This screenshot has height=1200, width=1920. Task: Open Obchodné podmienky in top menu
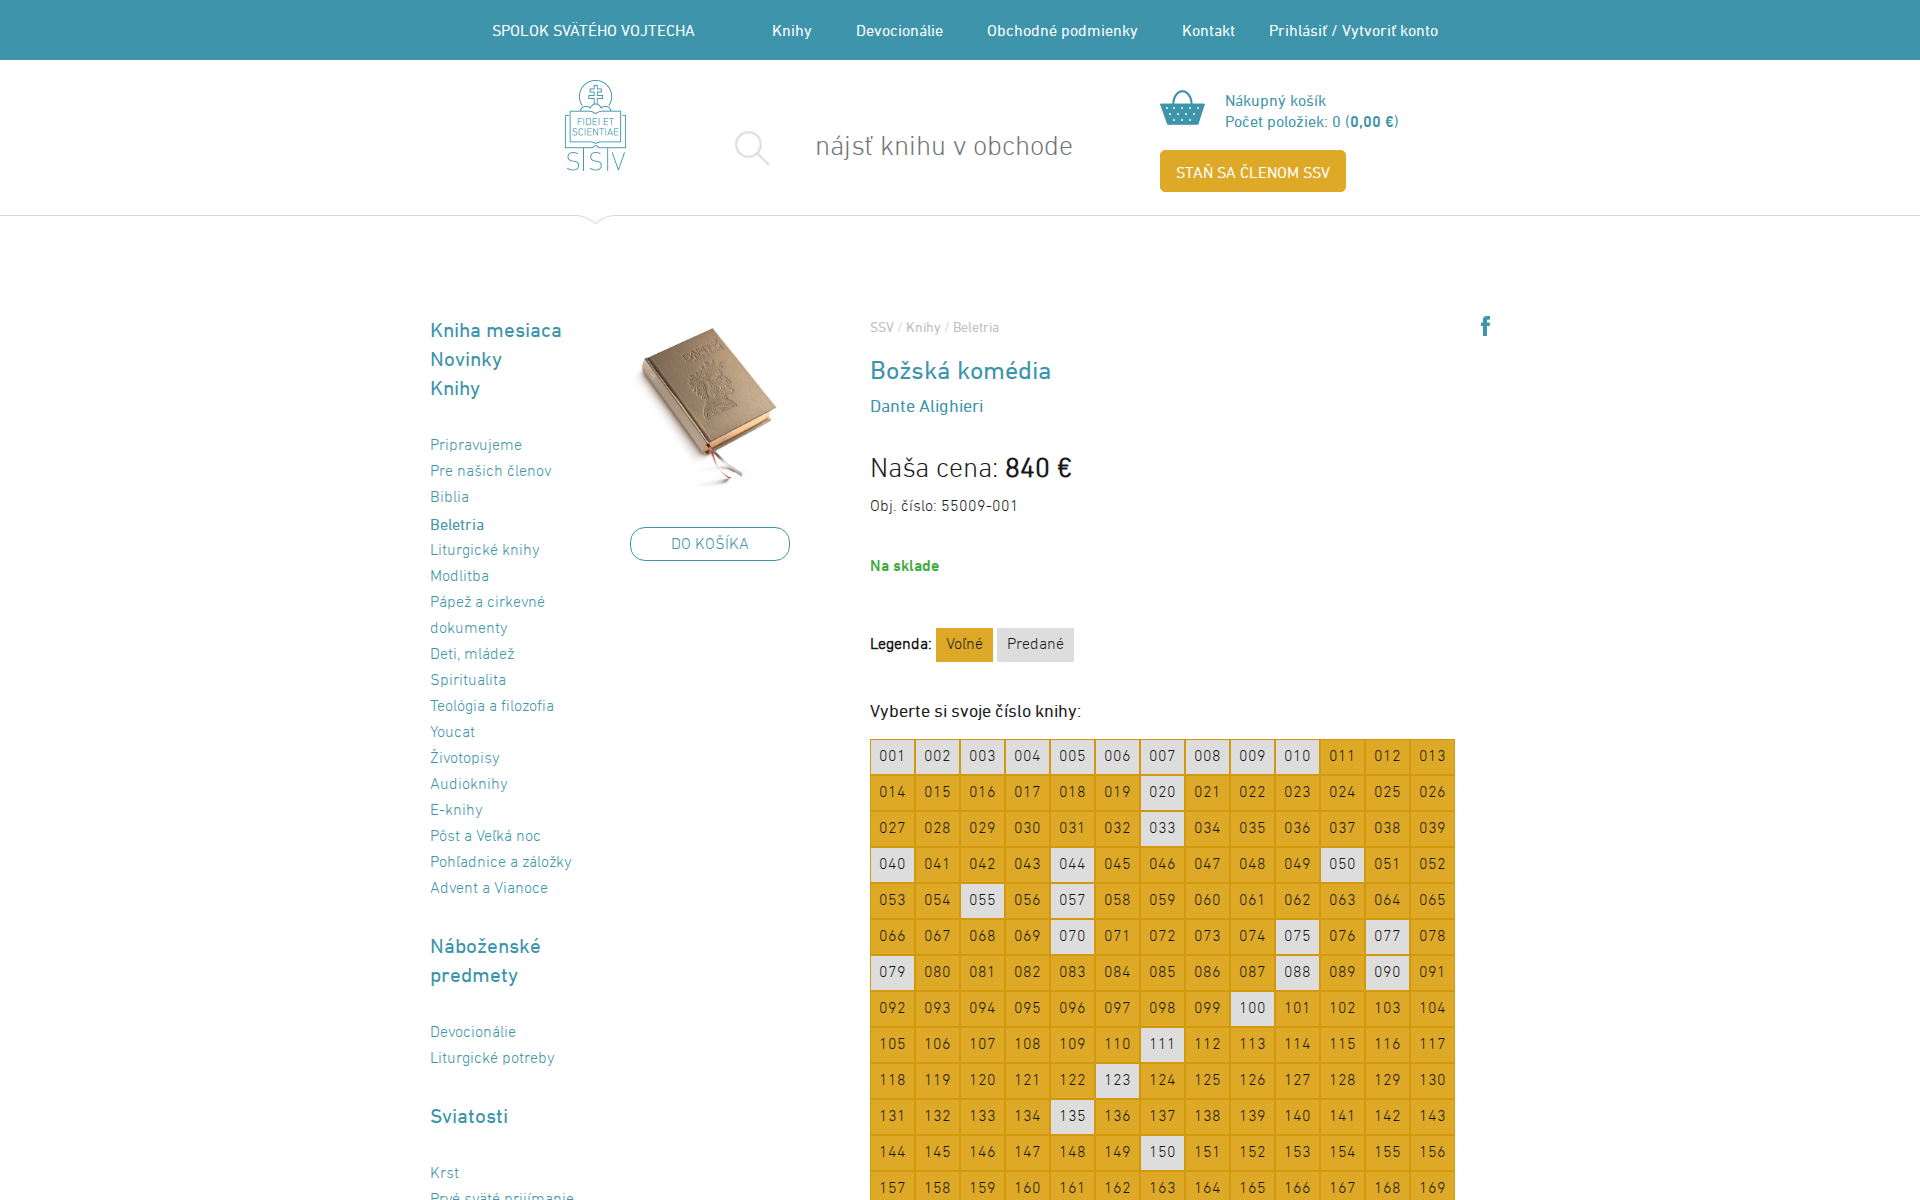pyautogui.click(x=1062, y=31)
